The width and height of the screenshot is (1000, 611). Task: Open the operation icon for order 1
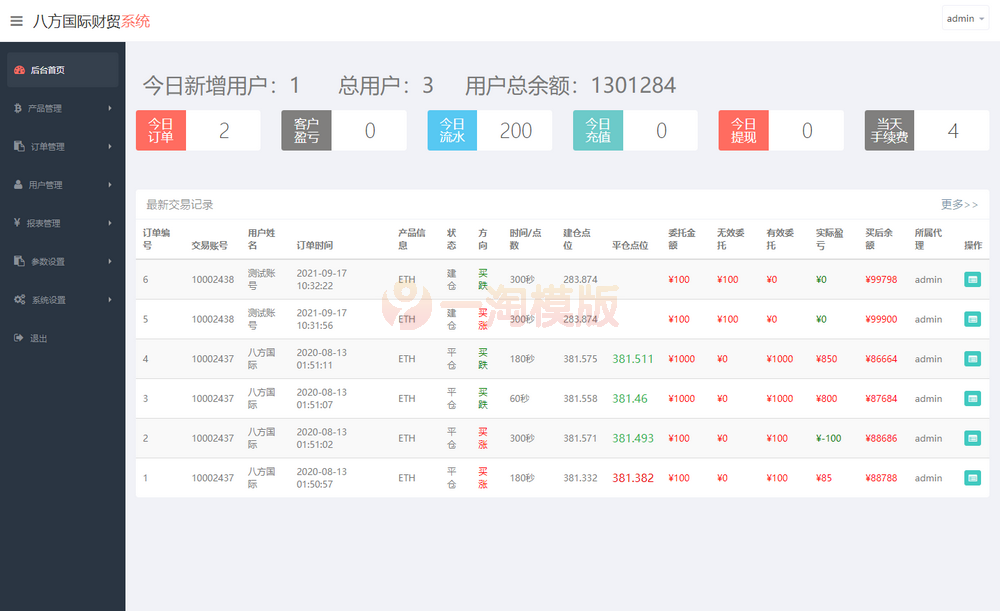tap(972, 478)
